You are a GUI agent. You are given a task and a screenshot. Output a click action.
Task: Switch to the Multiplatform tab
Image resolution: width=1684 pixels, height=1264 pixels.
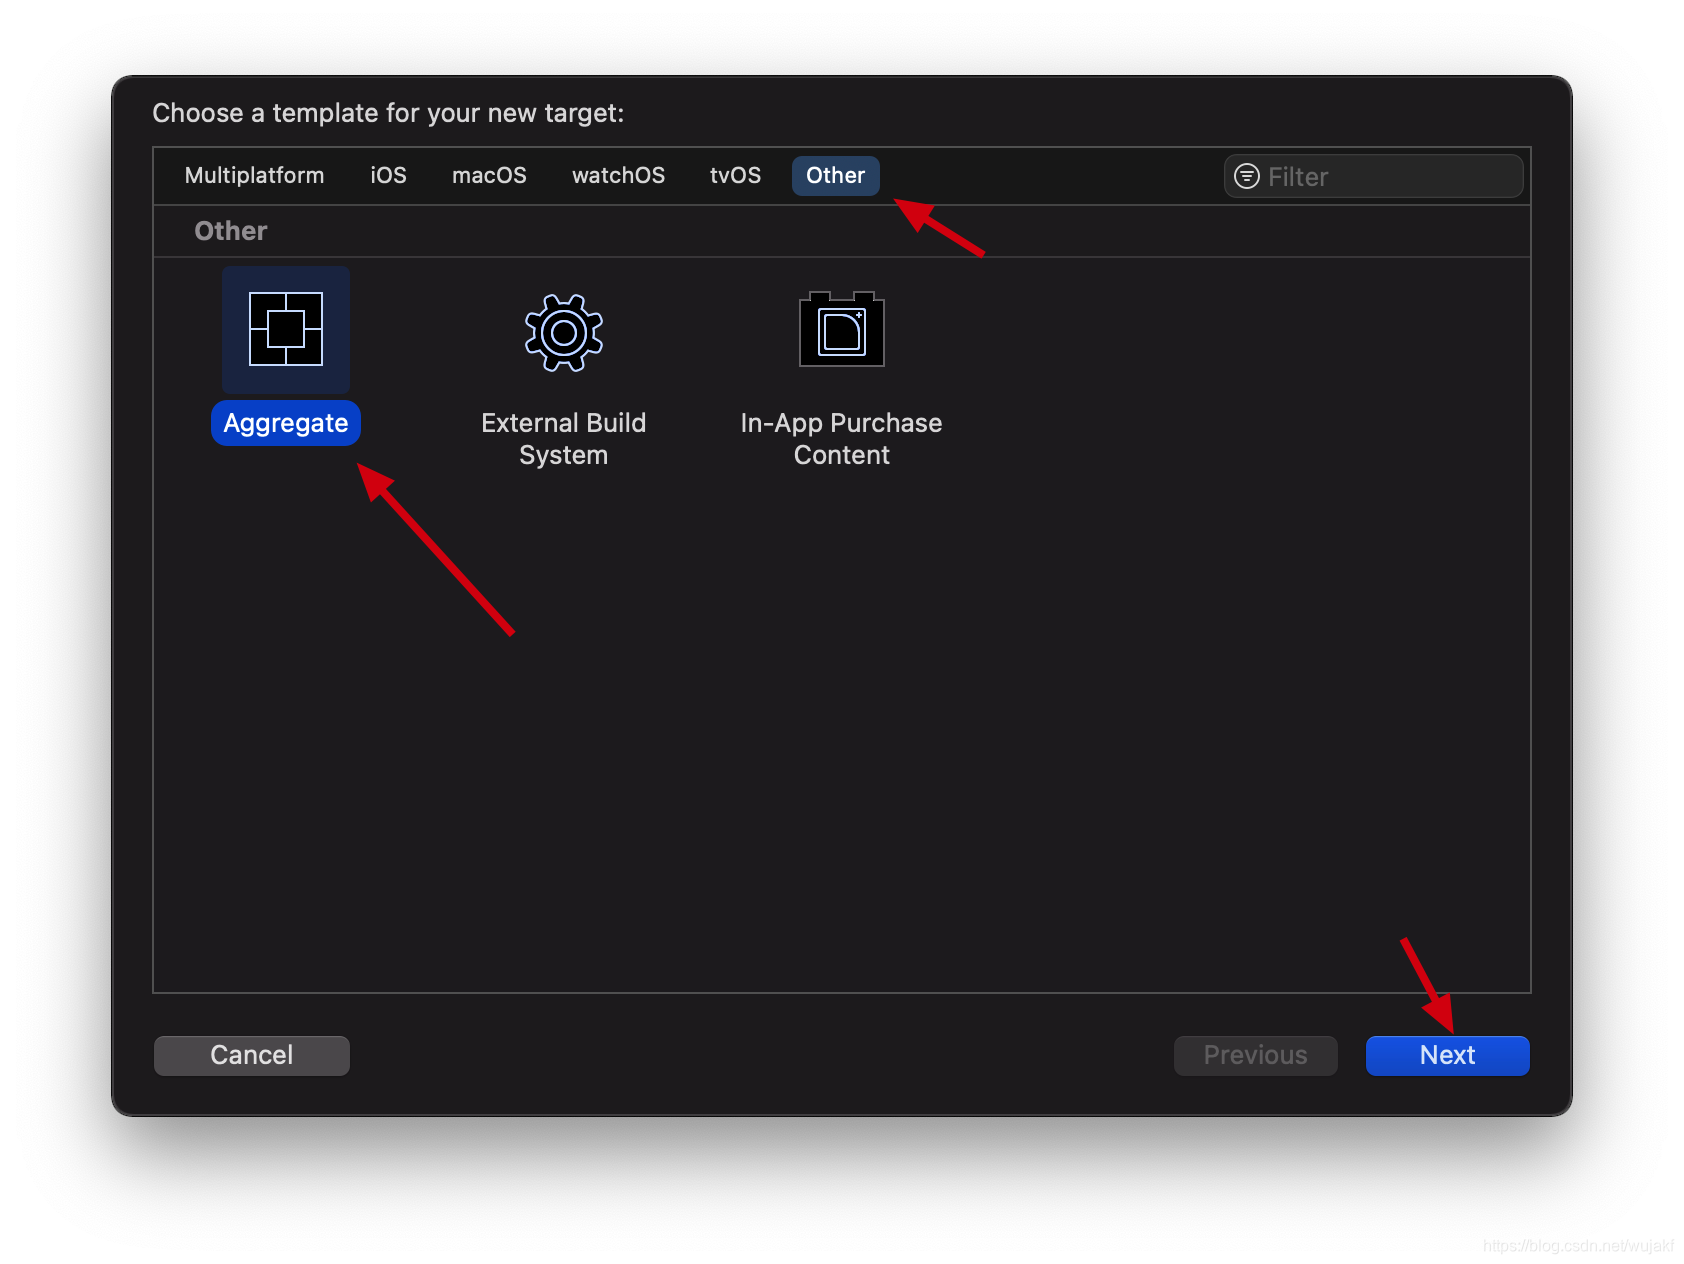[254, 175]
